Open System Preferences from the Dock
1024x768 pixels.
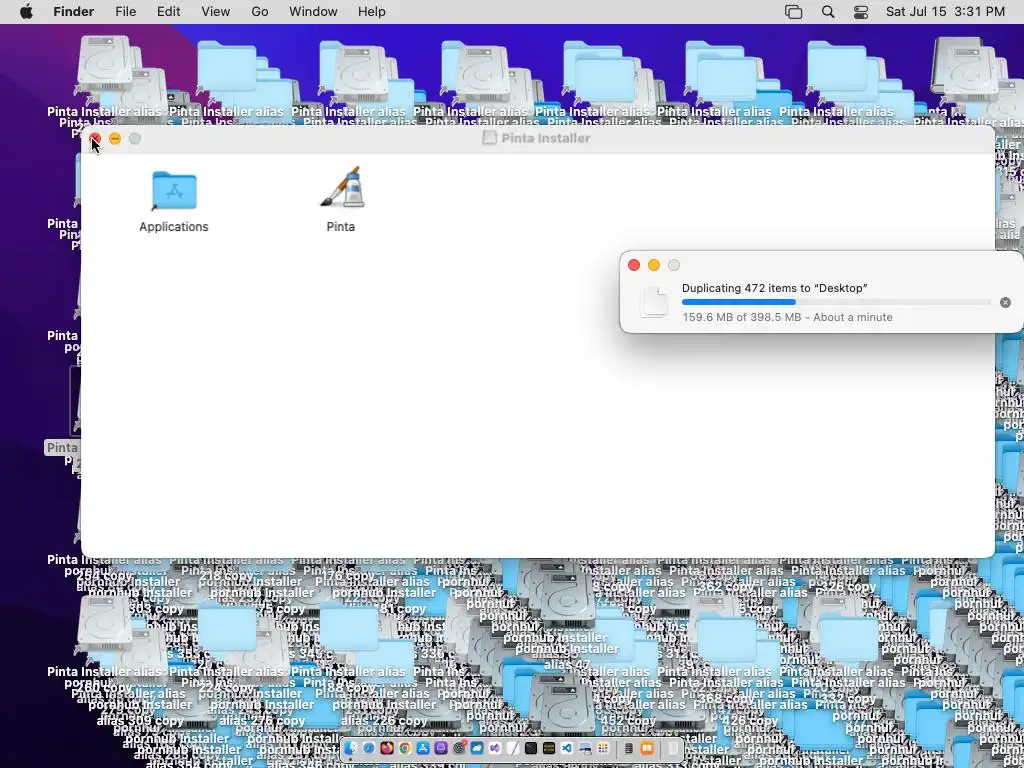tap(460, 748)
